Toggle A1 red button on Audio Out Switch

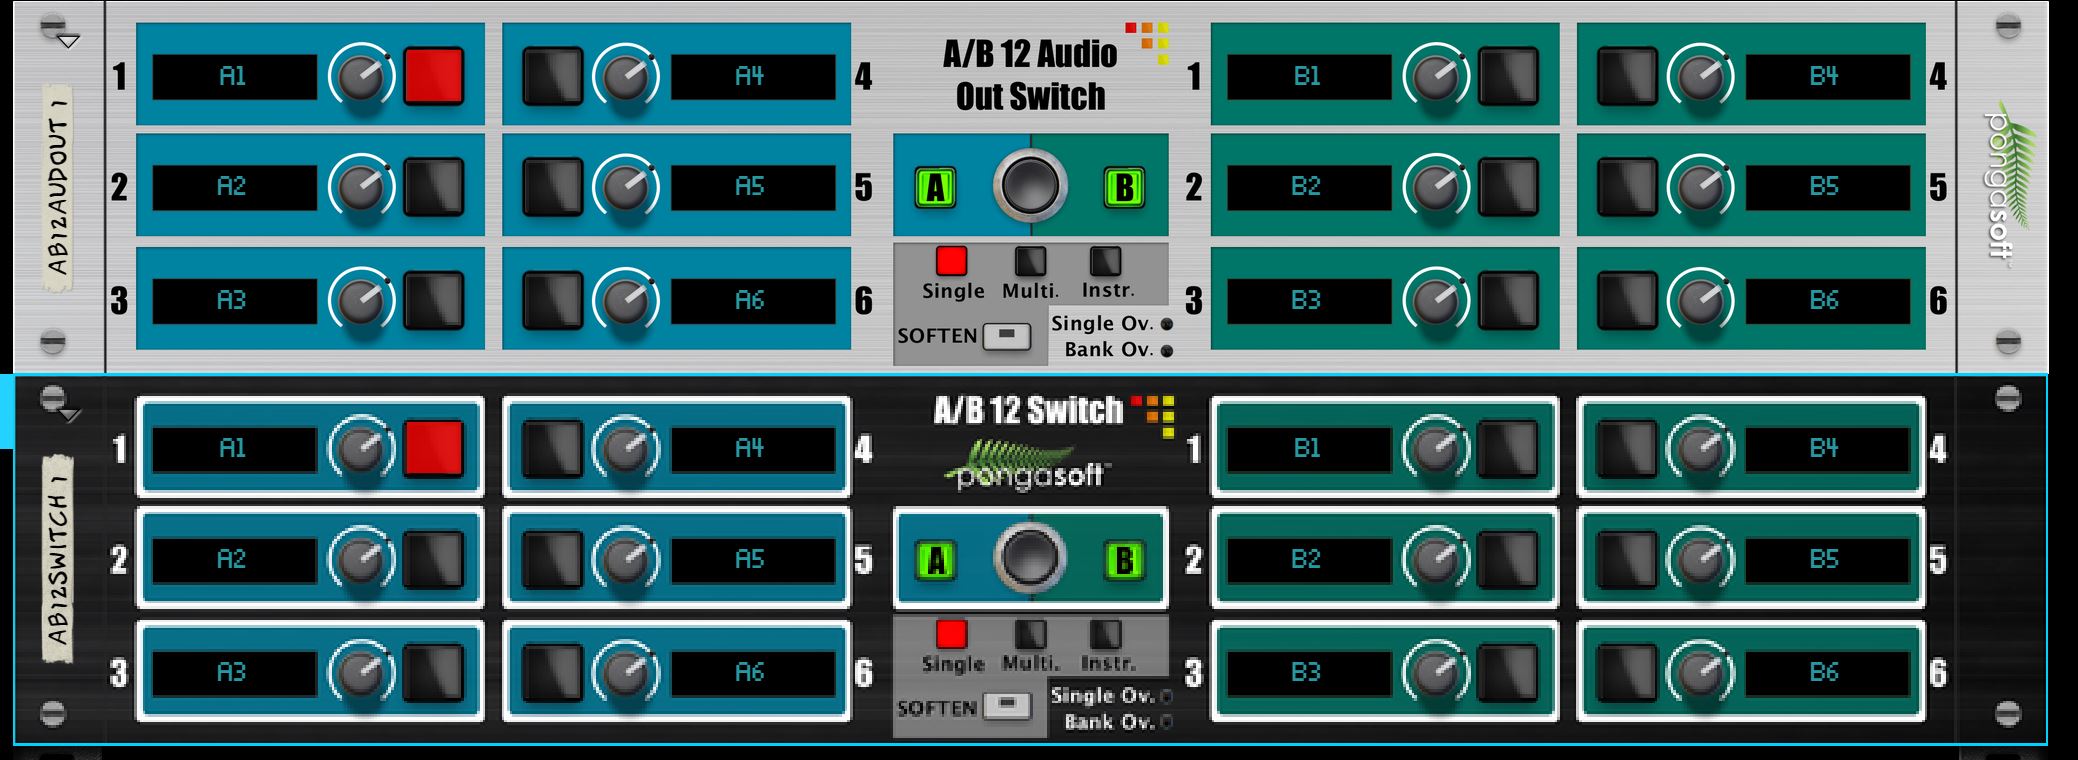[434, 76]
